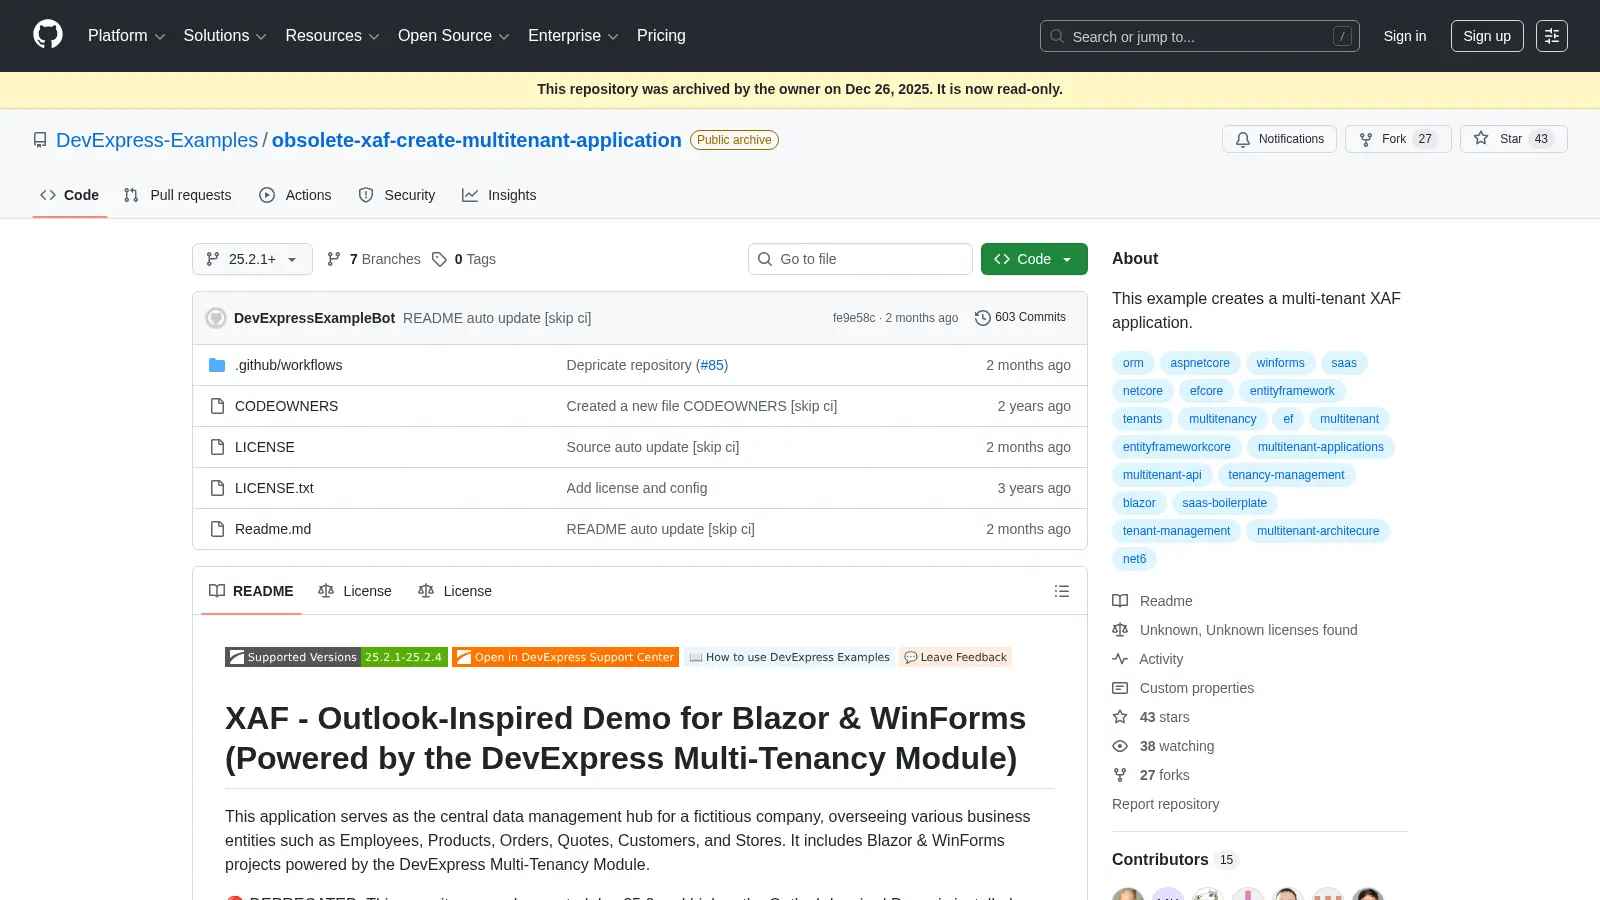Expand the Enterprise menu
This screenshot has width=1600, height=900.
573,36
